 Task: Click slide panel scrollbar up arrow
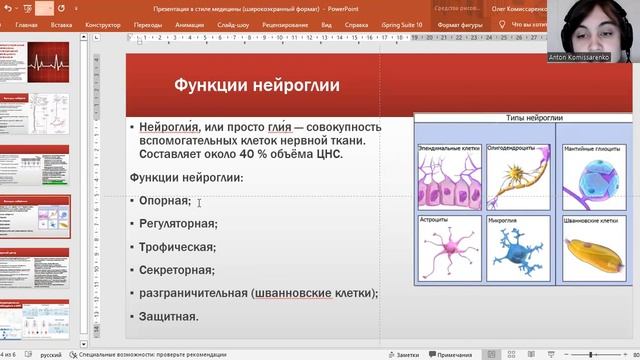[x=84, y=37]
